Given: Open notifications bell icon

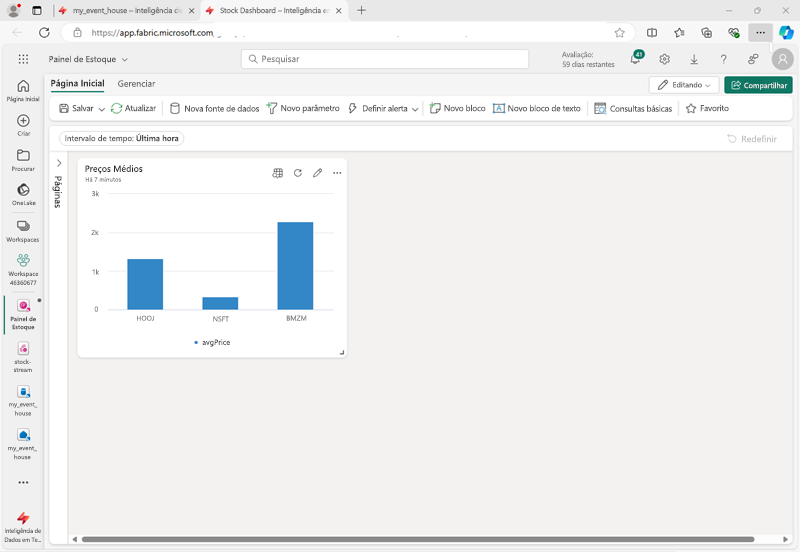Looking at the screenshot, I should (x=636, y=59).
